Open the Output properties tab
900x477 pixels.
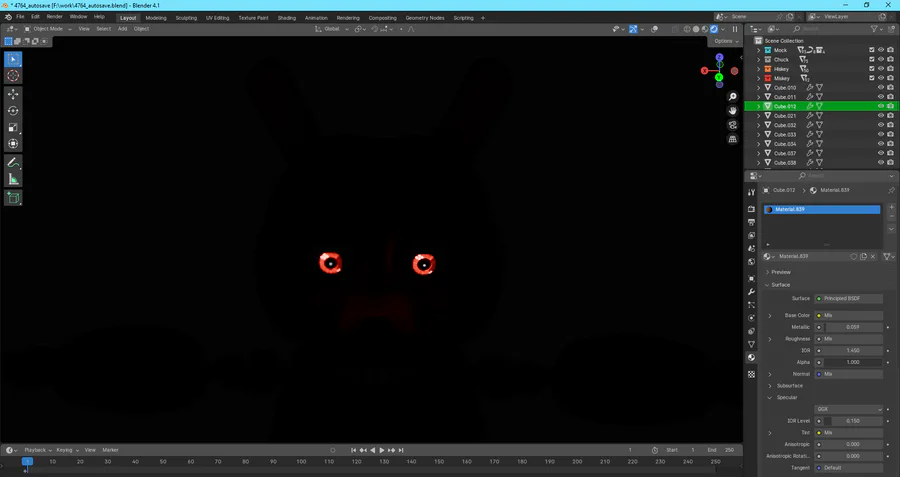(751, 222)
